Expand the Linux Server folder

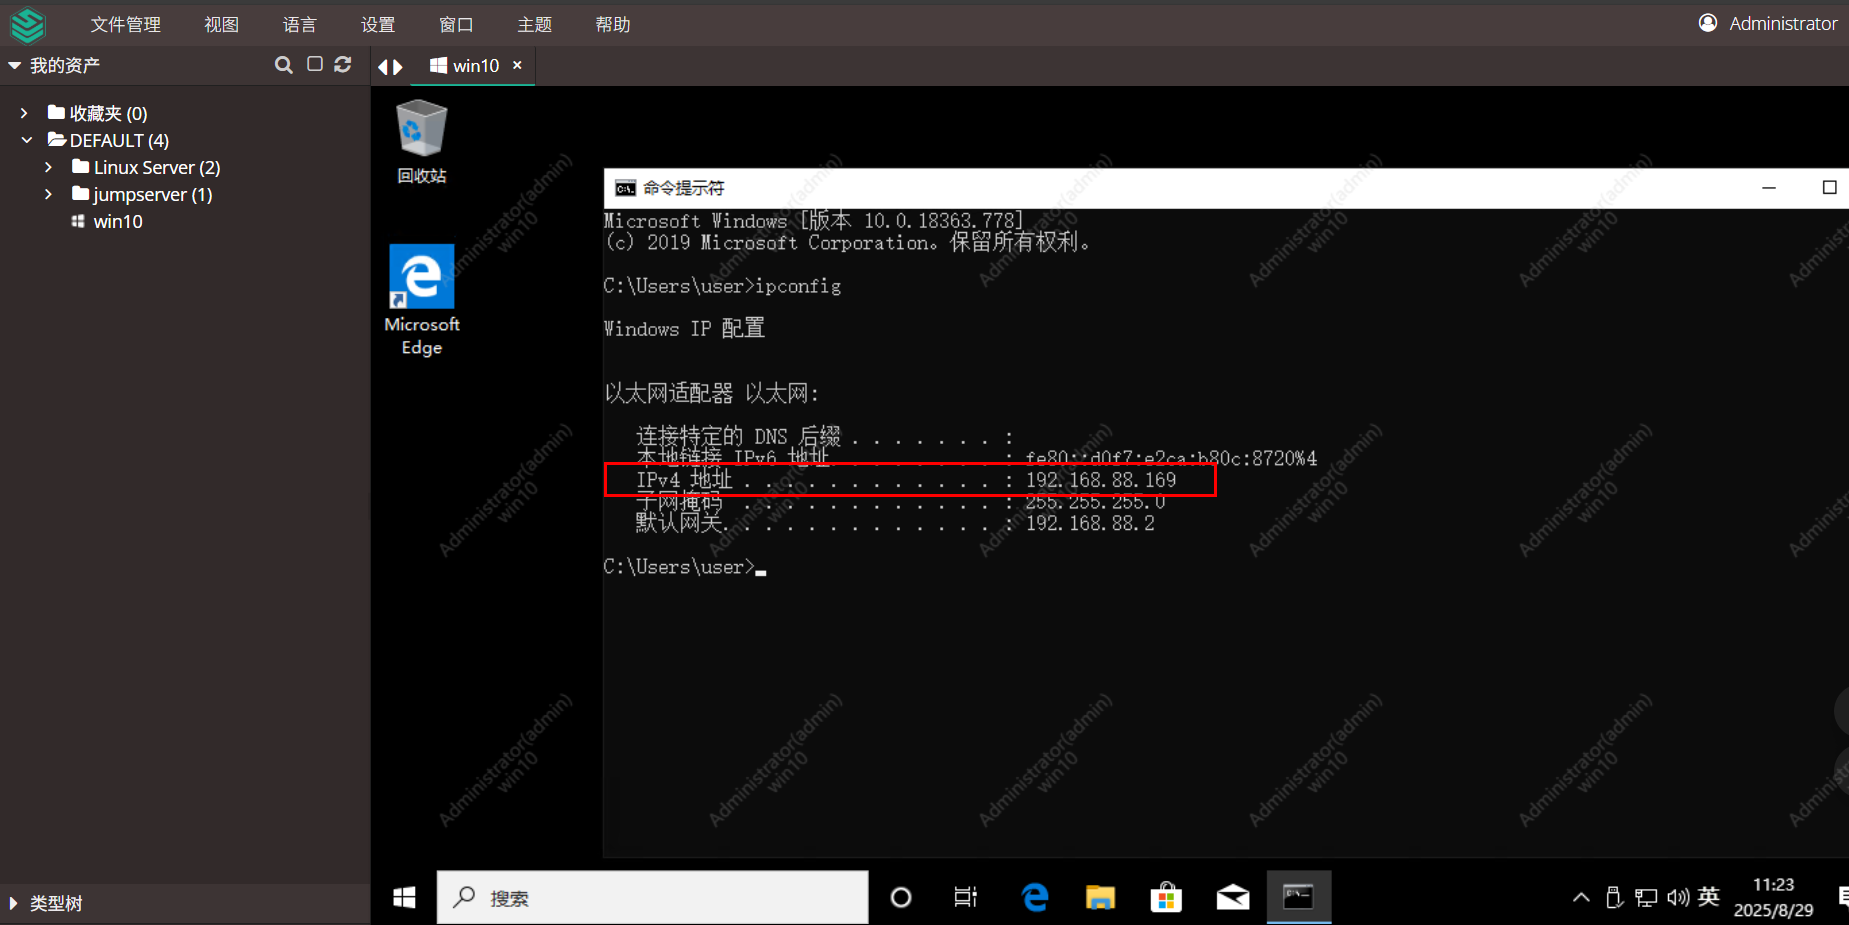(48, 167)
